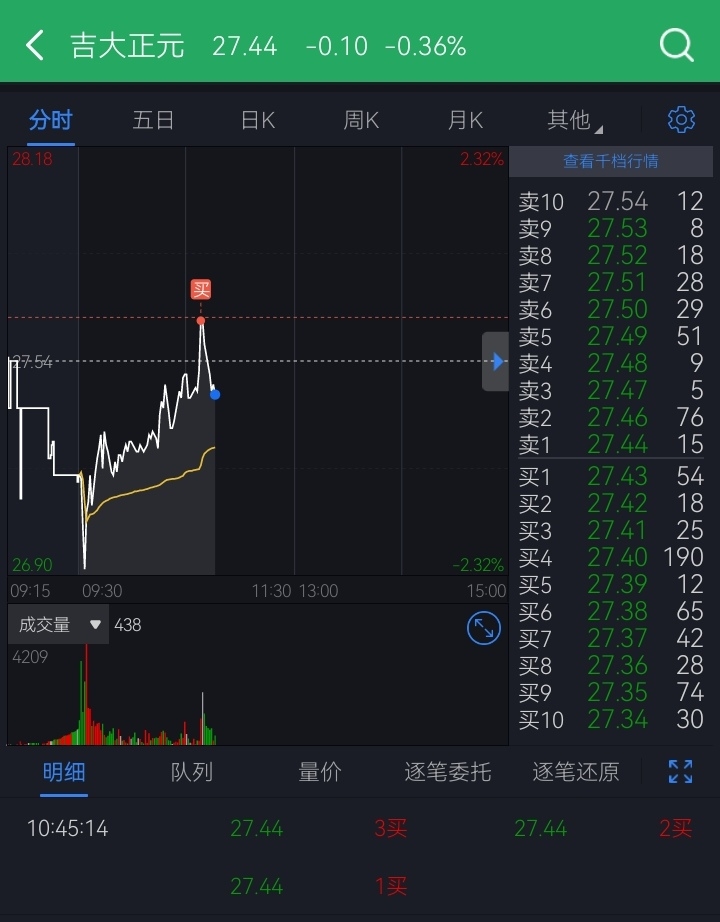The height and width of the screenshot is (922, 720).
Task: Tap the blue arrow handle beside the order book
Action: point(496,361)
